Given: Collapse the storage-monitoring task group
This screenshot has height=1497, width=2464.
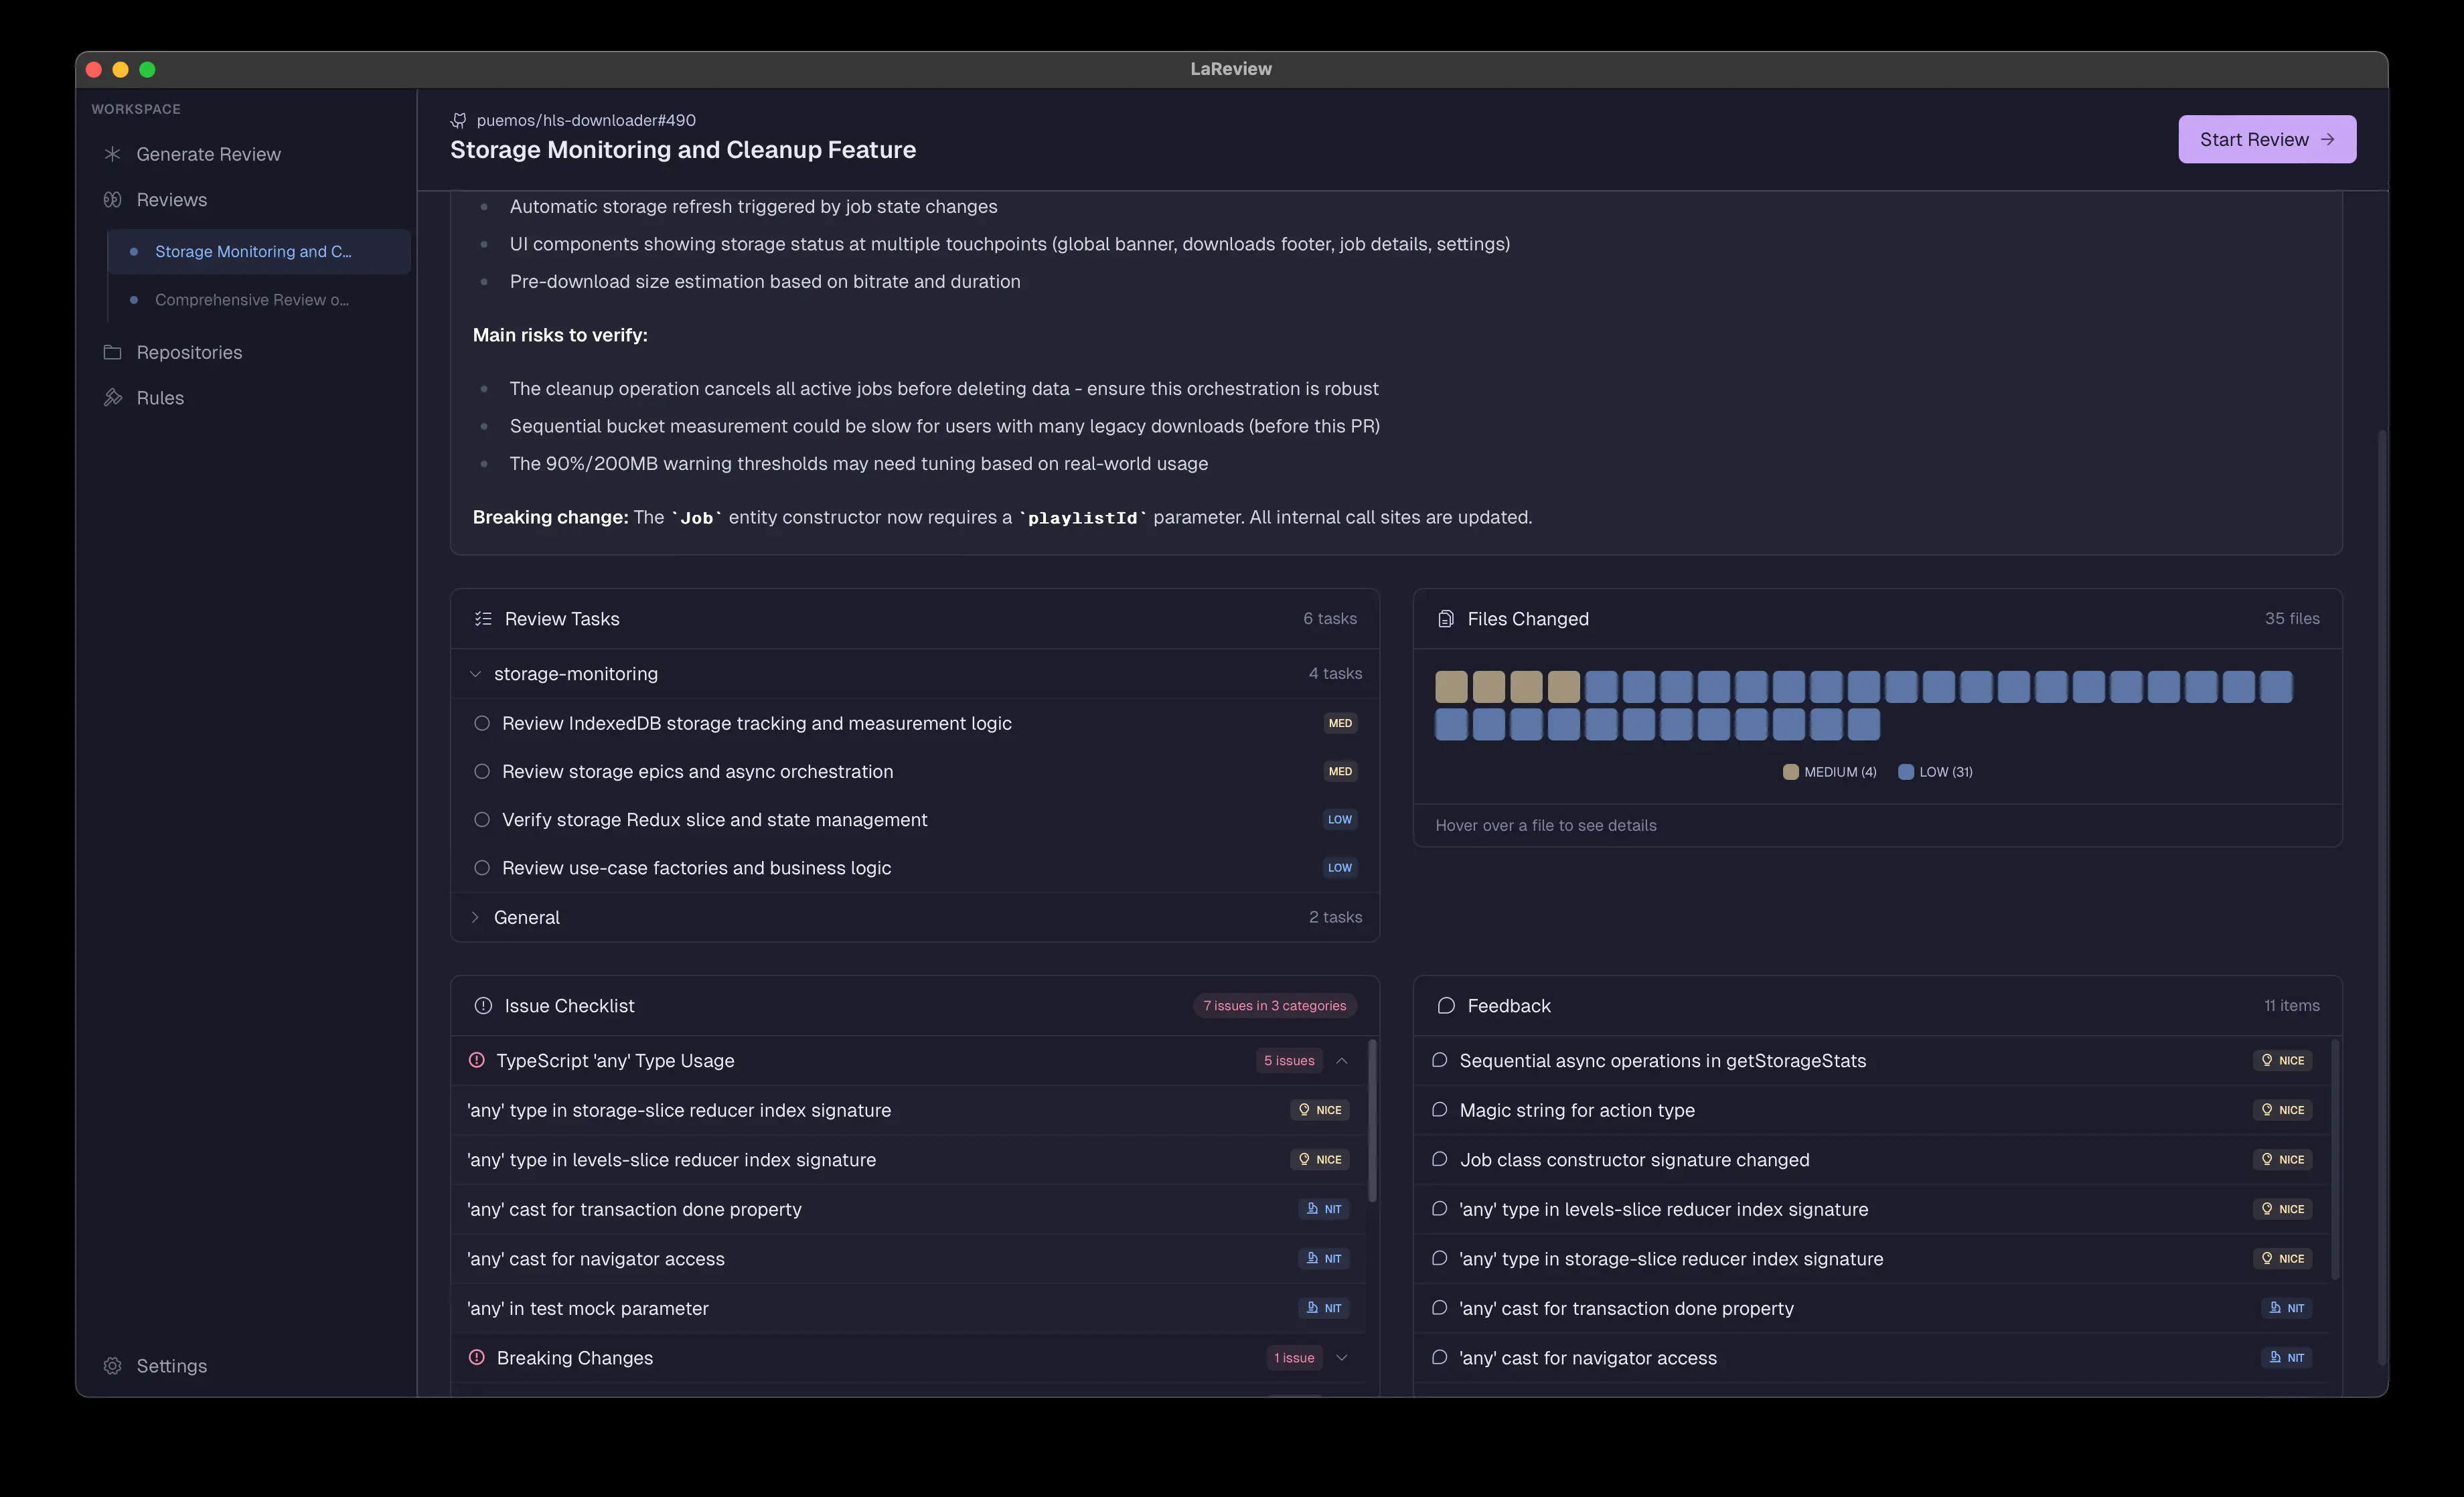Looking at the screenshot, I should (475, 674).
